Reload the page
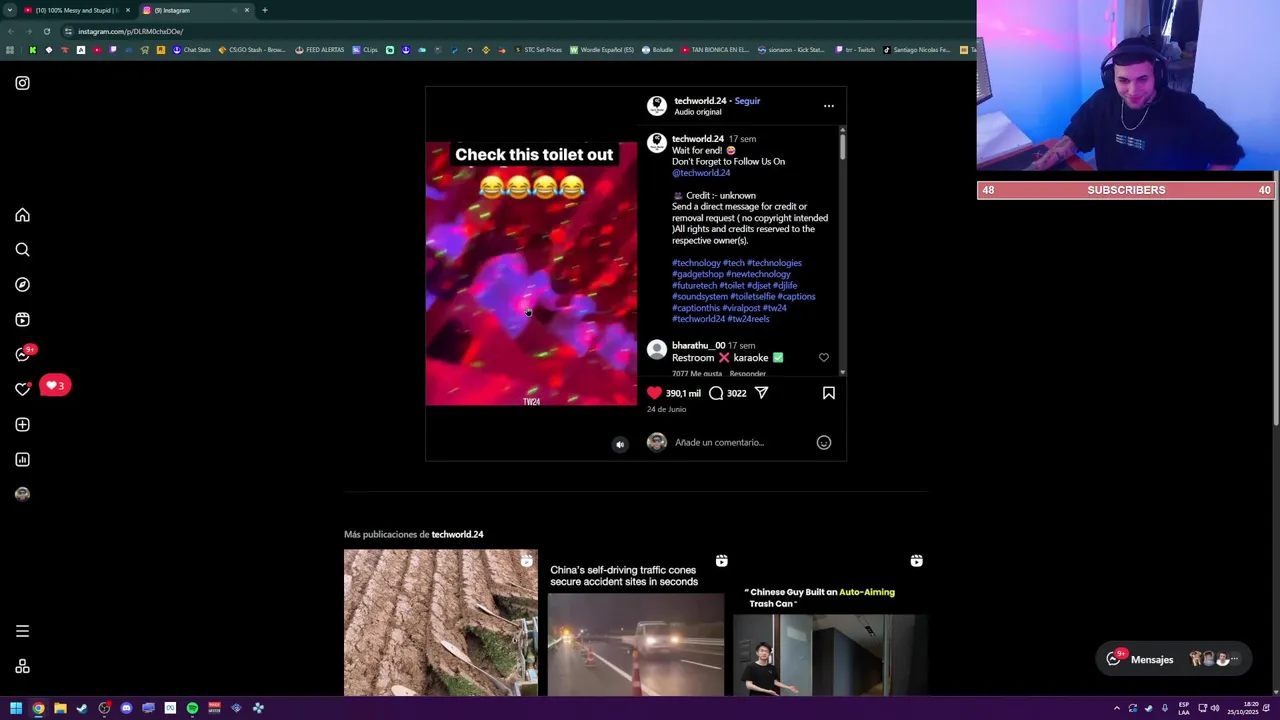The height and width of the screenshot is (720, 1280). 46,31
